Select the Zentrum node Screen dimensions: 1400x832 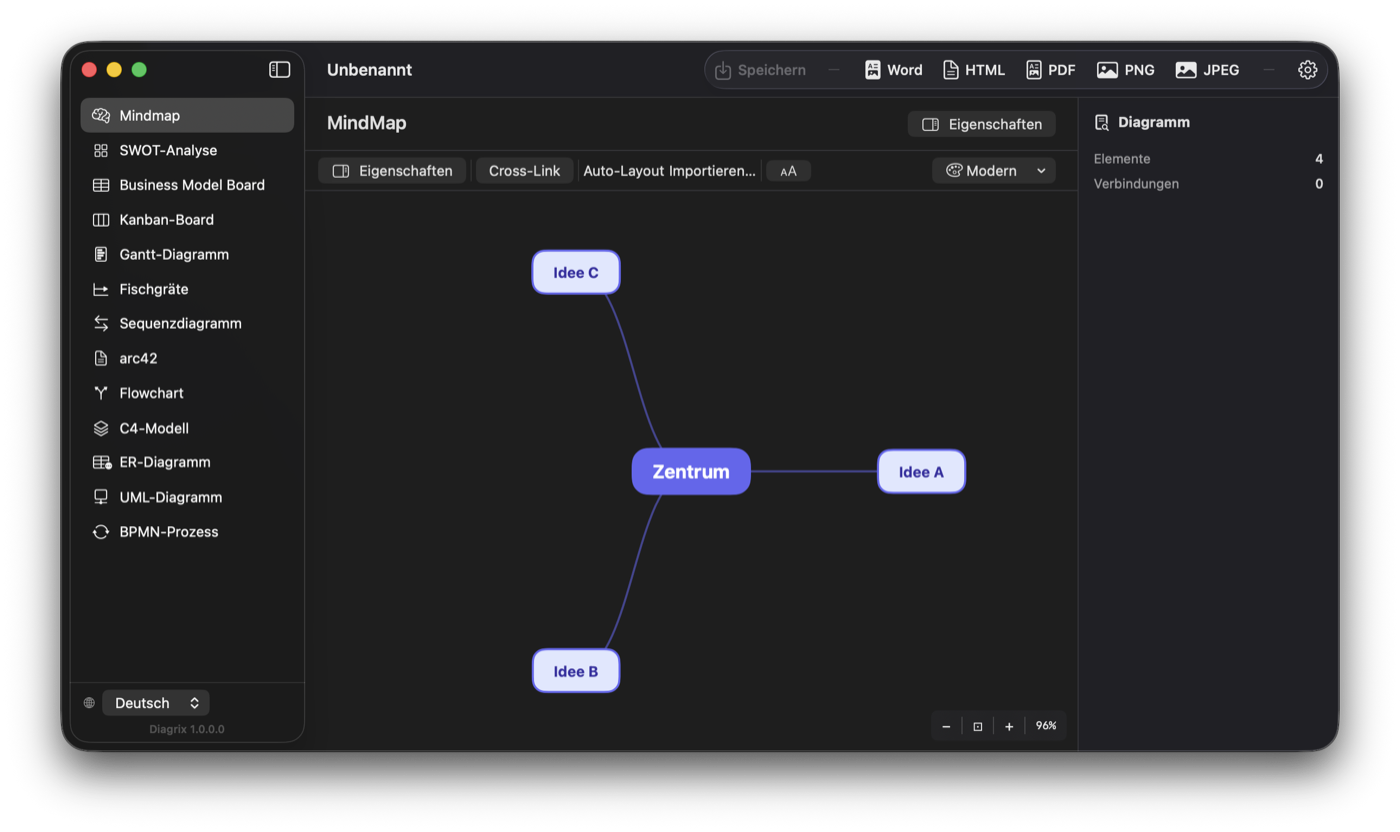click(x=691, y=471)
